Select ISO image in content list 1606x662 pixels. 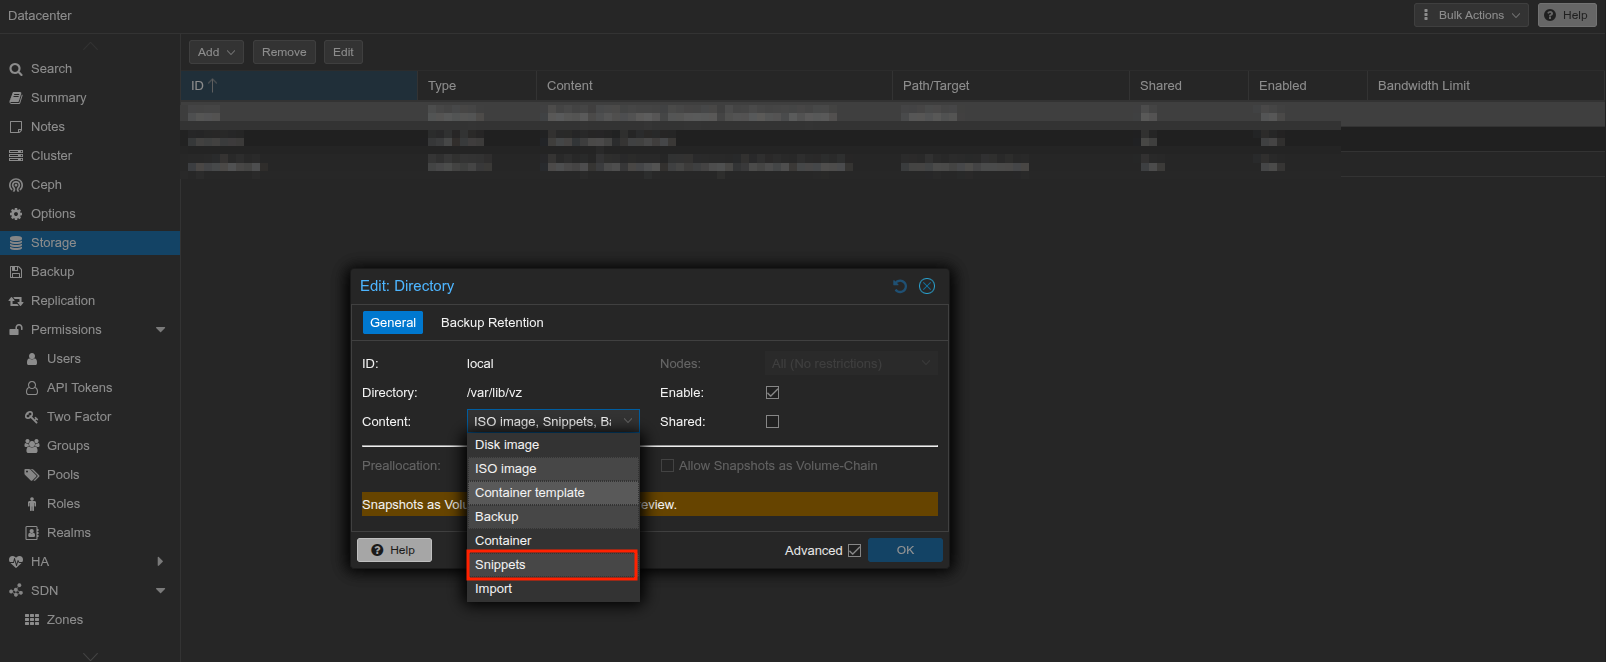click(553, 469)
